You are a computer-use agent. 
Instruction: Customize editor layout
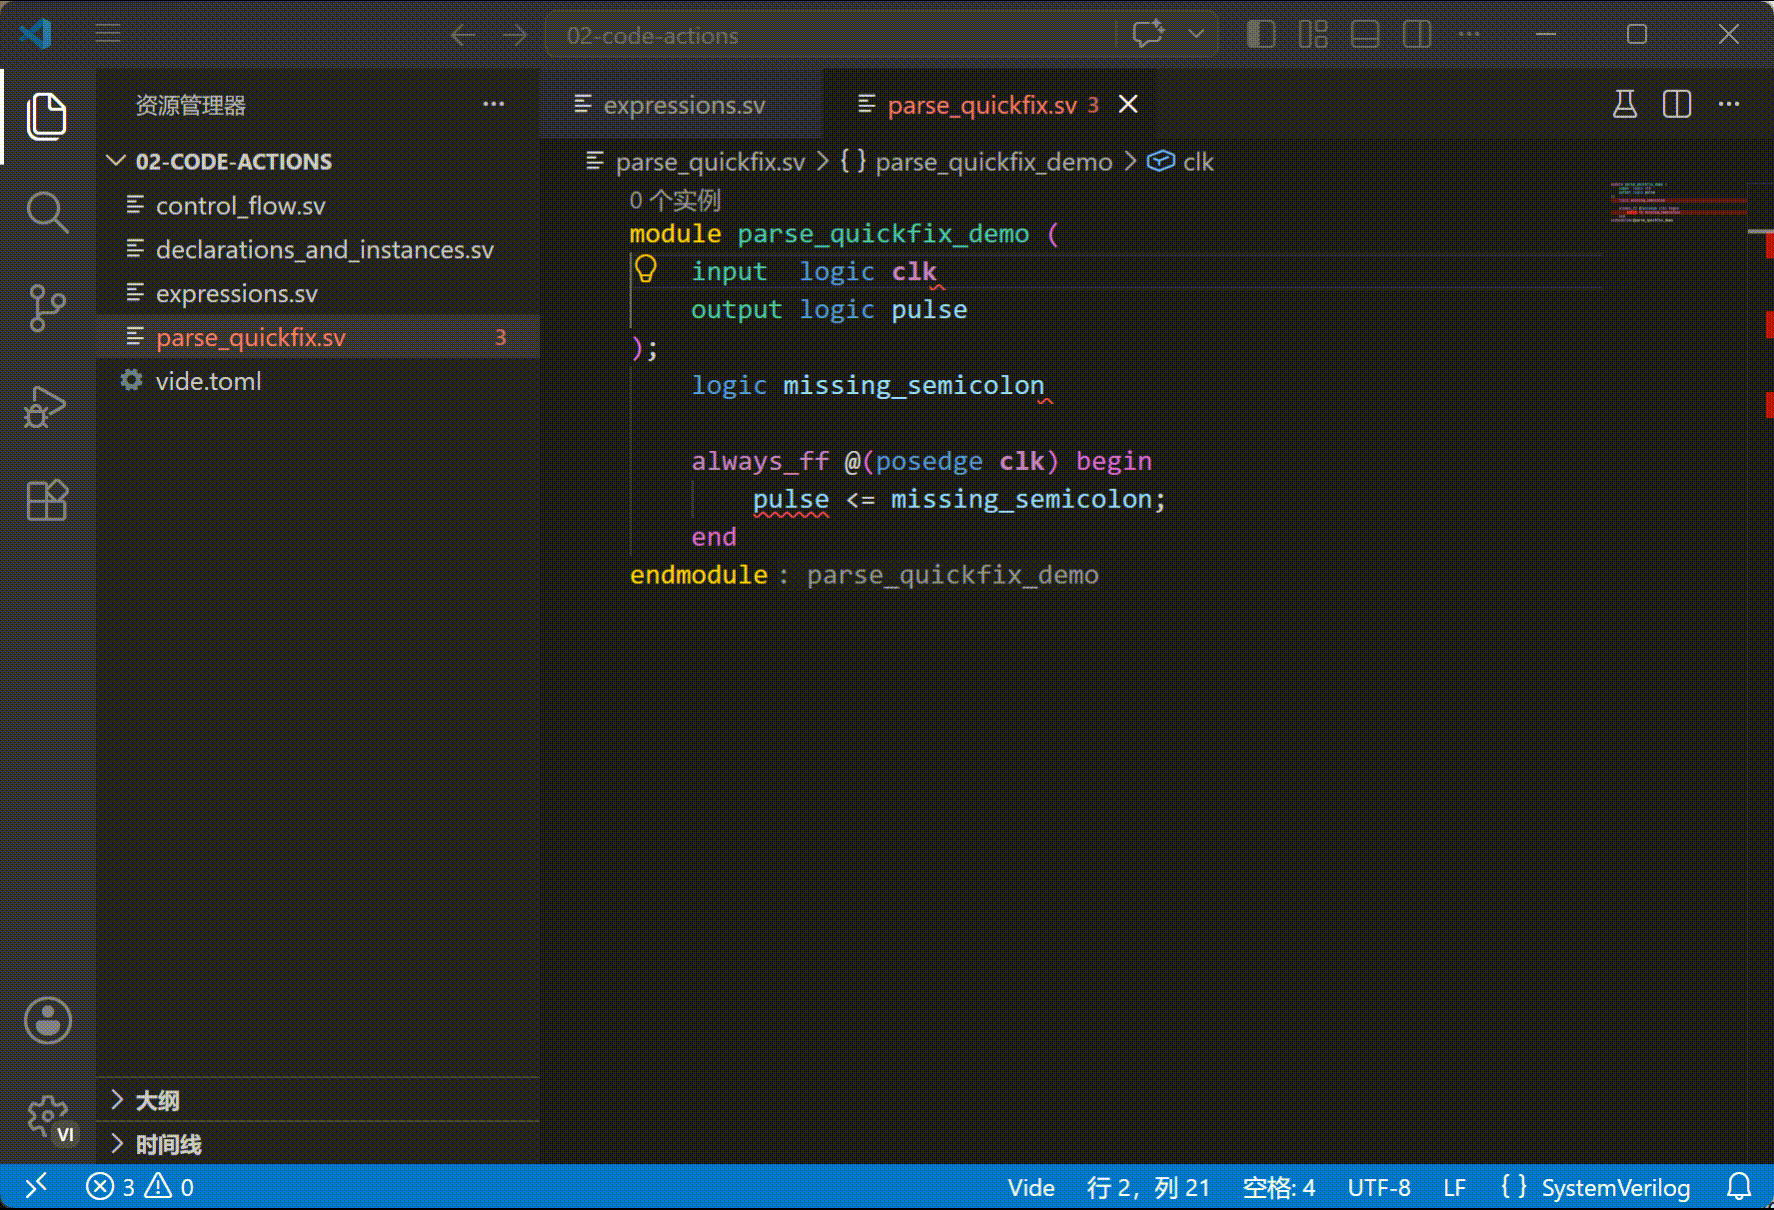point(1313,34)
